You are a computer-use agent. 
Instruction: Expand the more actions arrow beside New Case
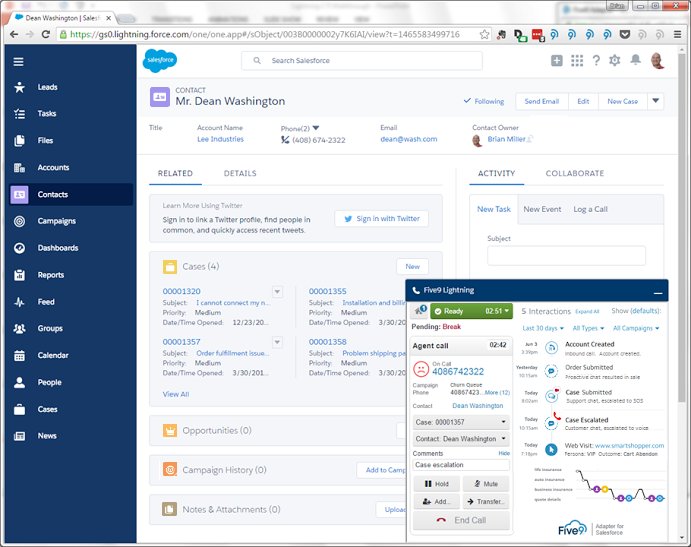click(655, 101)
